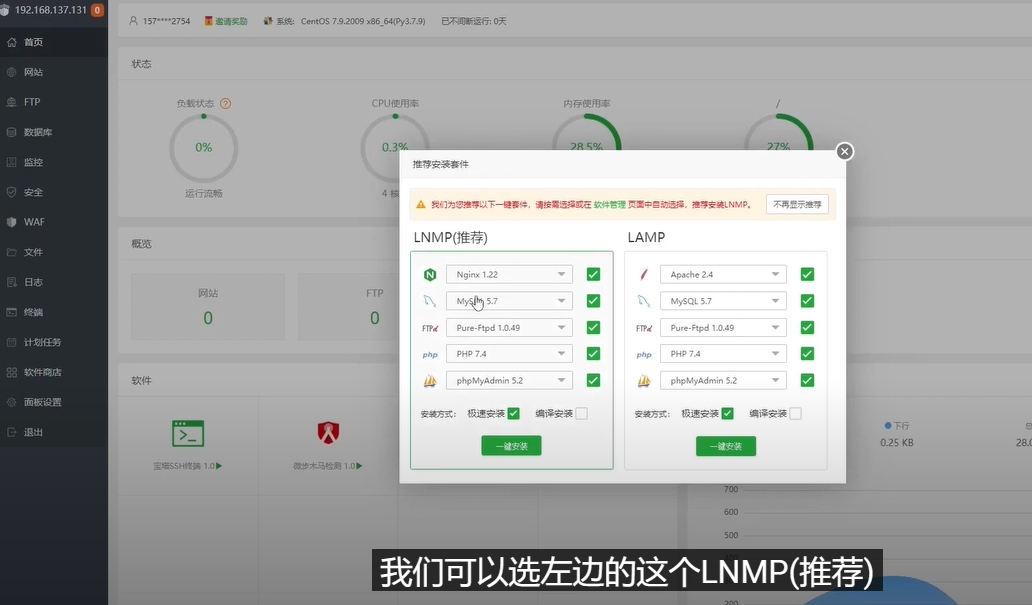Image resolution: width=1032 pixels, height=605 pixels.
Task: Click the database icon in the sidebar
Action: [12, 132]
